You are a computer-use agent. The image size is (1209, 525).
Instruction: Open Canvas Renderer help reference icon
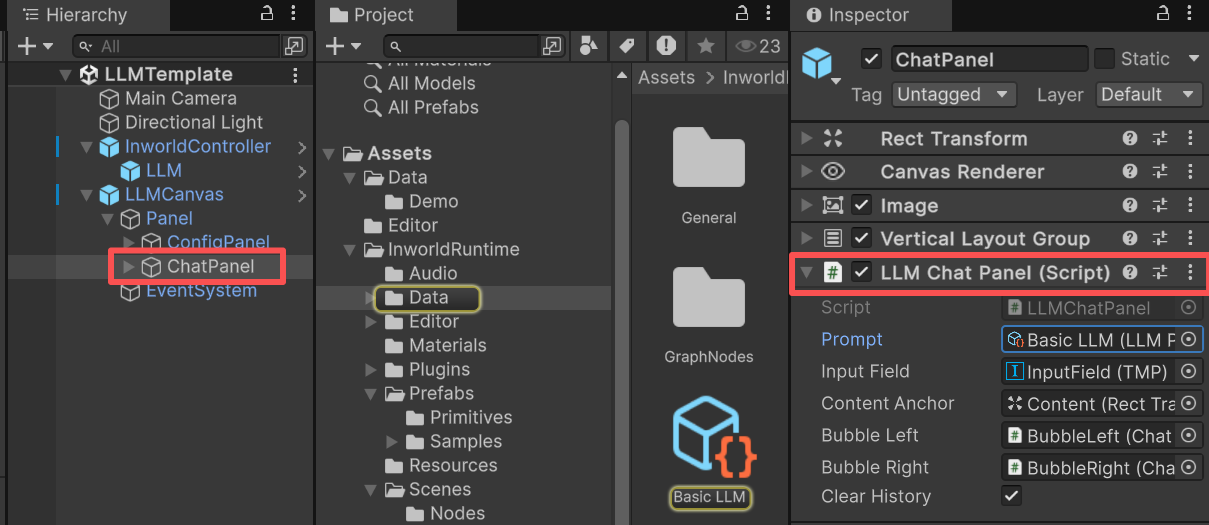coord(1130,172)
